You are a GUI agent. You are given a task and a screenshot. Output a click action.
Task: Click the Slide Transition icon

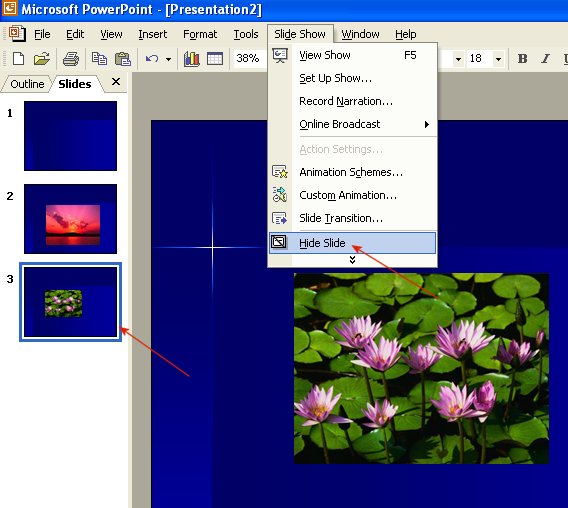coord(280,218)
